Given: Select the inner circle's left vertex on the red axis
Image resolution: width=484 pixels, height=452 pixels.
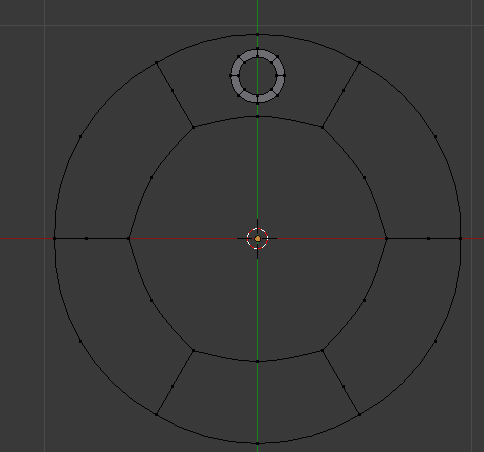Looking at the screenshot, I should 129,239.
